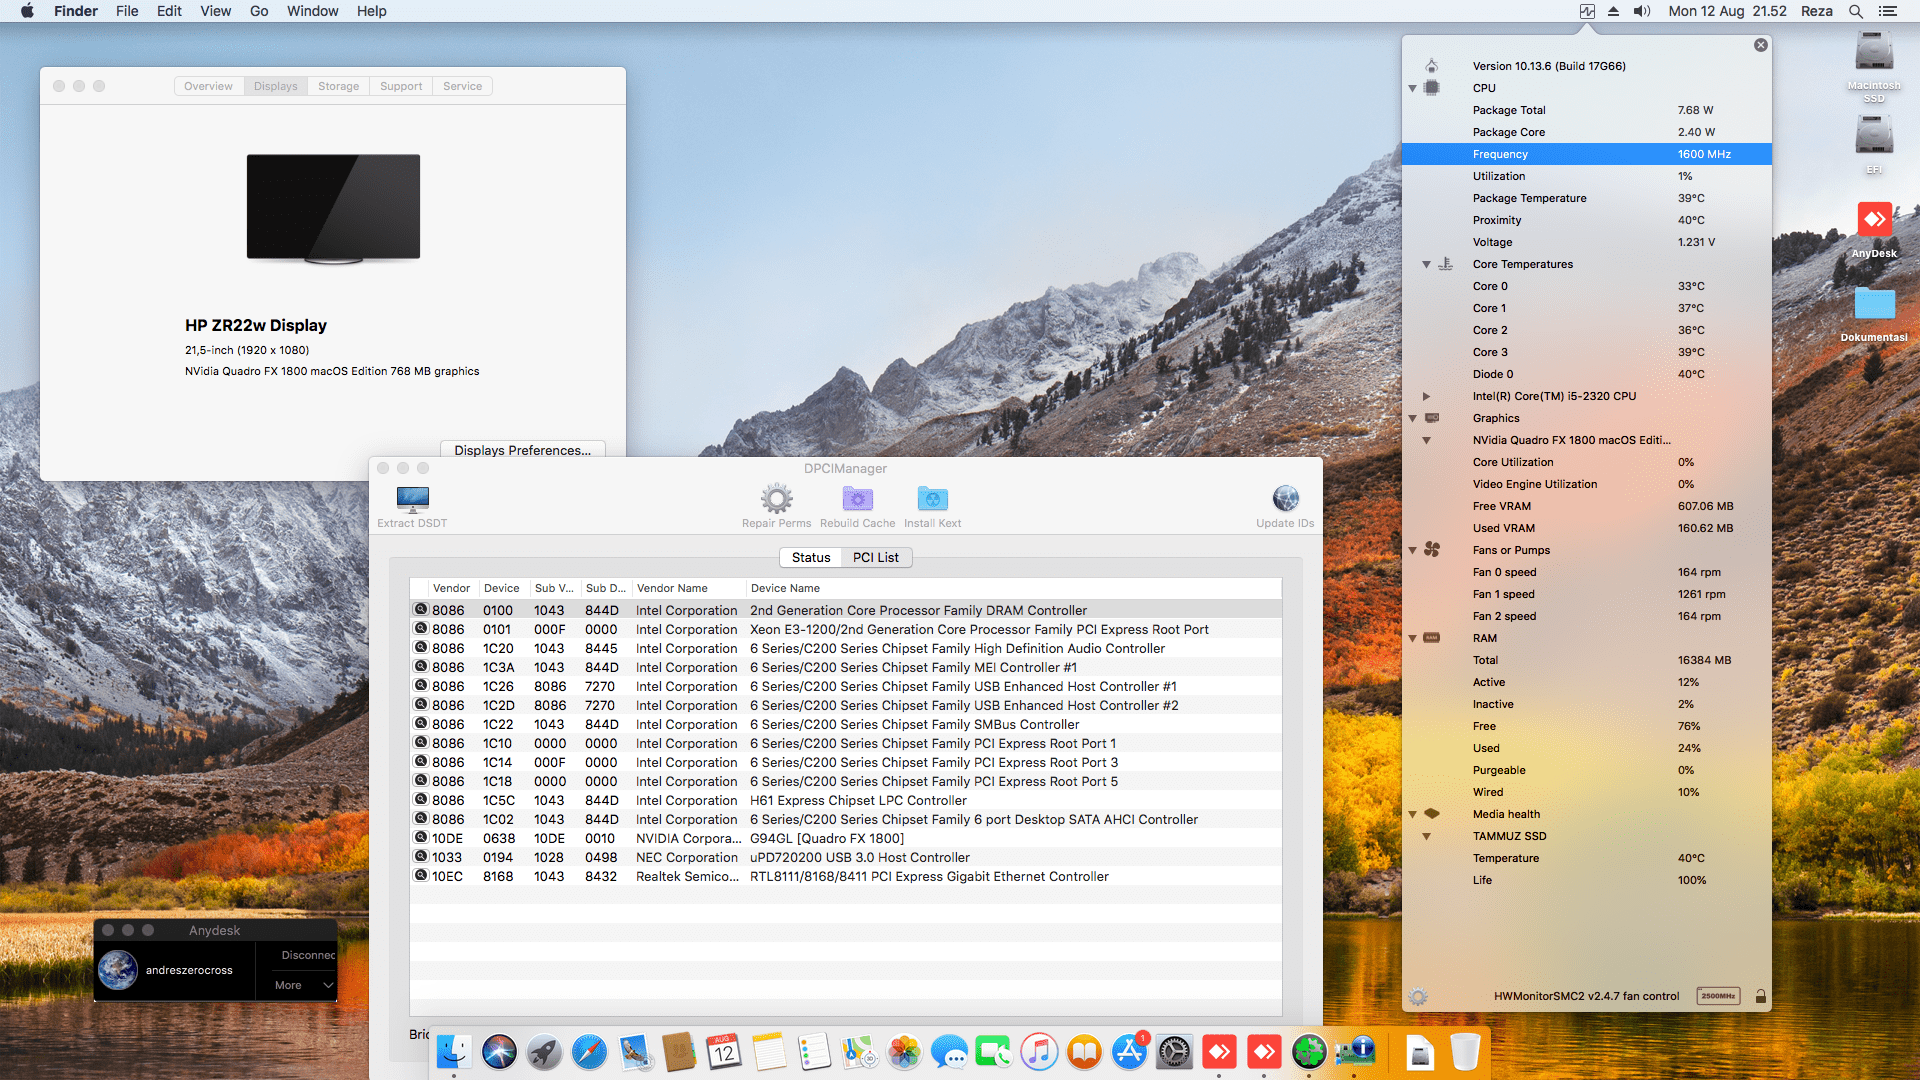Open HWMonitor settings gear icon

click(1418, 996)
